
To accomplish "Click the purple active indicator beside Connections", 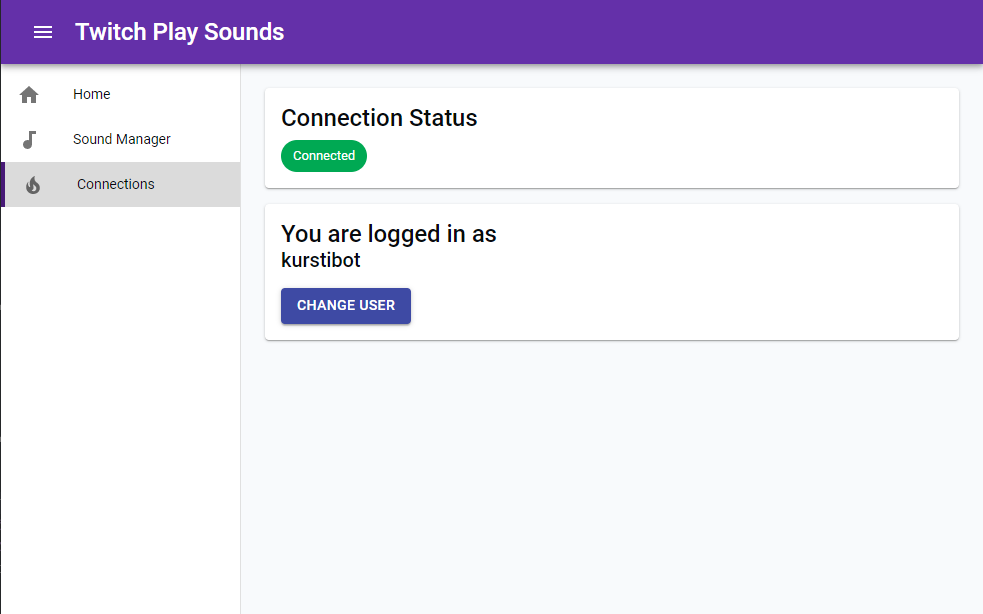I will tap(3, 184).
